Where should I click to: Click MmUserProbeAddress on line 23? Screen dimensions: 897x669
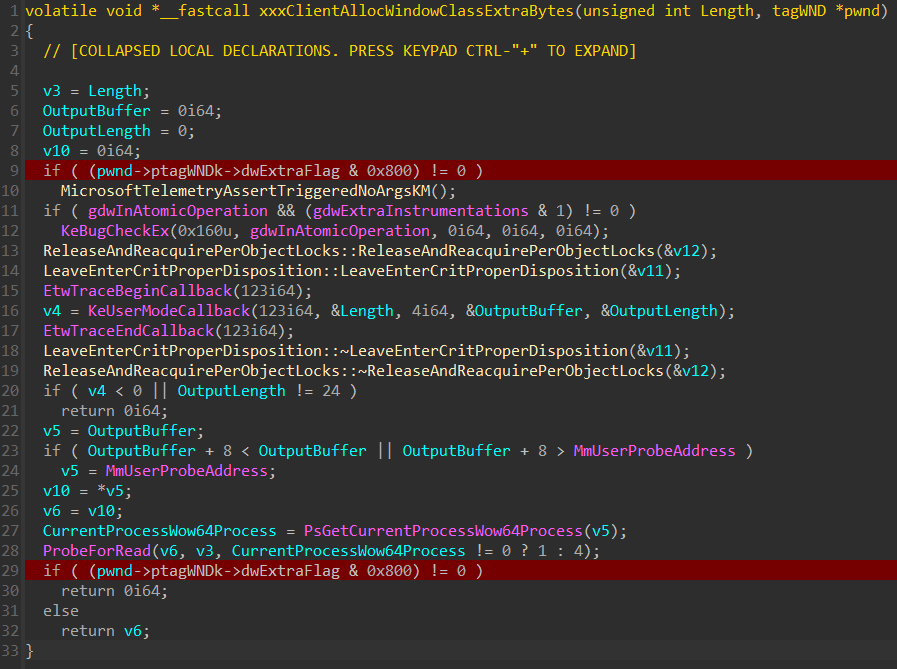tap(654, 450)
